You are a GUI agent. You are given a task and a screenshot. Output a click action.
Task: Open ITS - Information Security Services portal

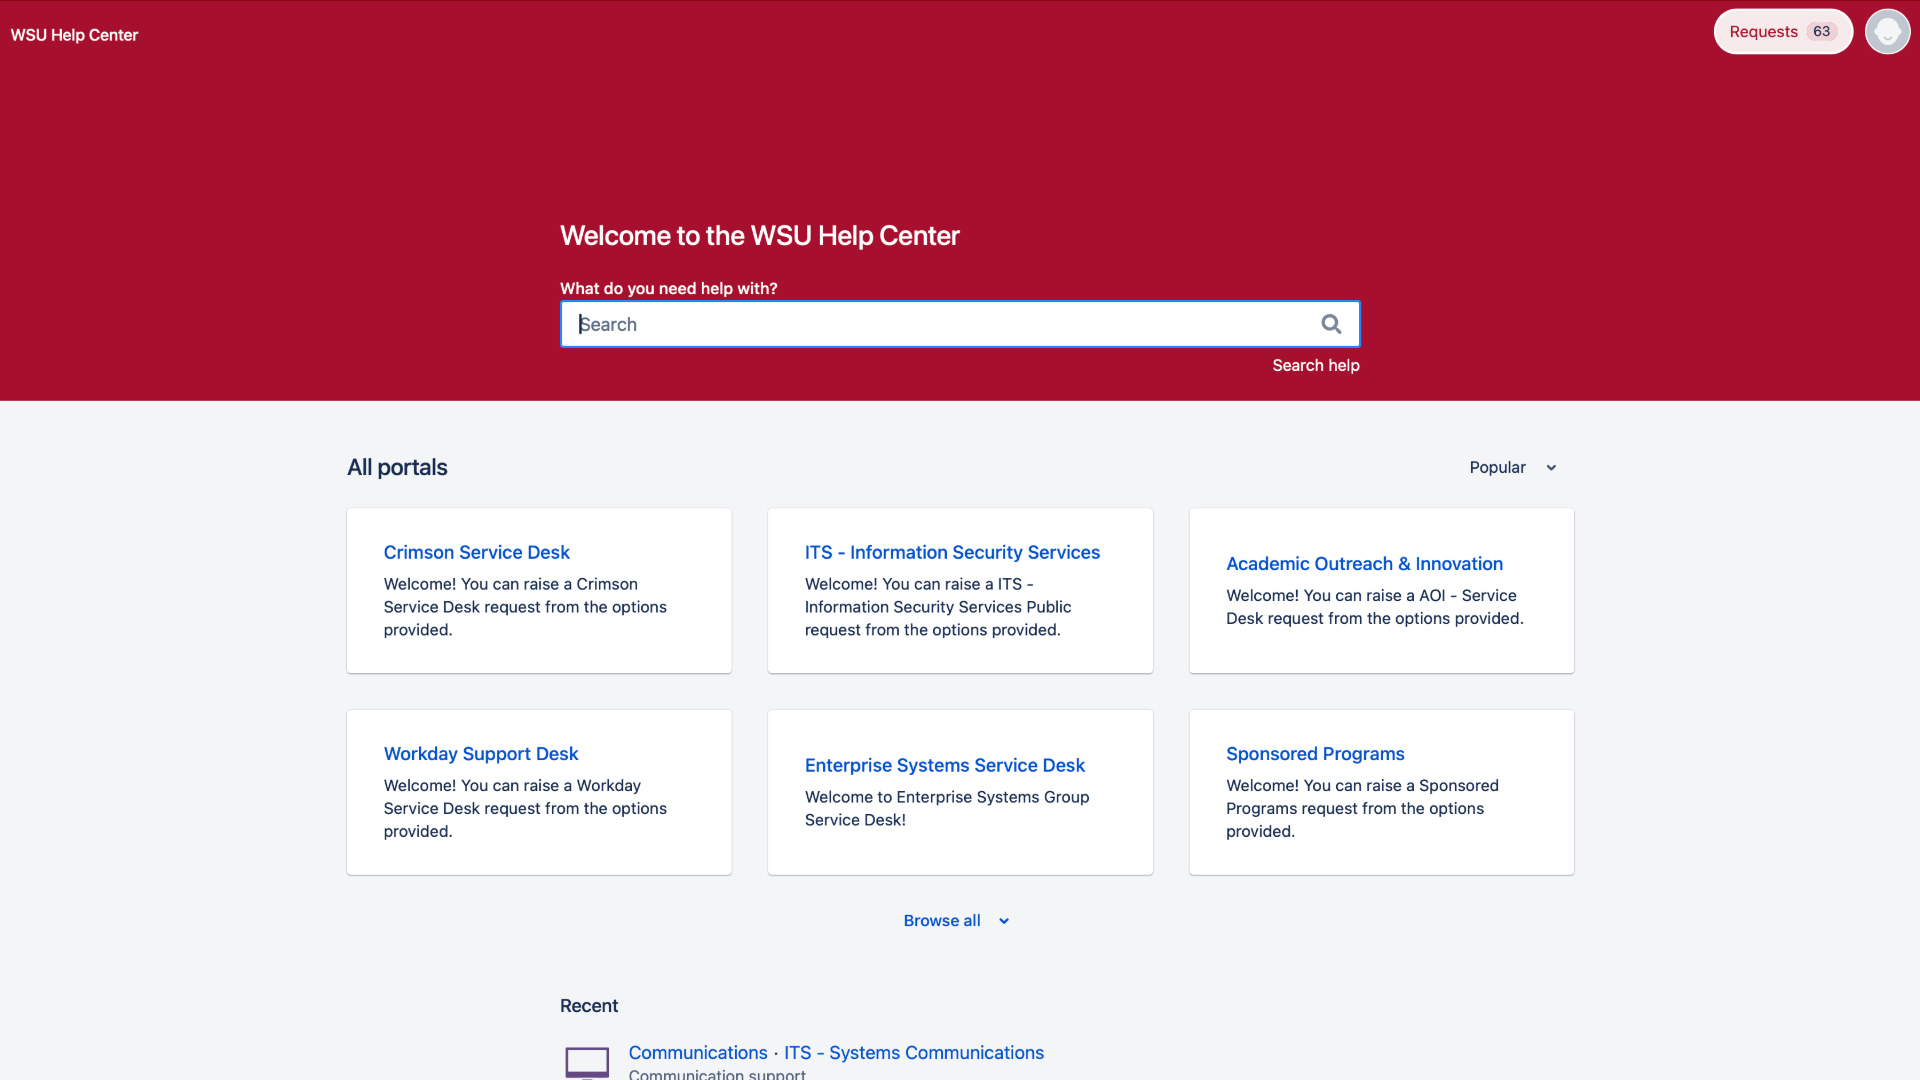click(x=952, y=551)
